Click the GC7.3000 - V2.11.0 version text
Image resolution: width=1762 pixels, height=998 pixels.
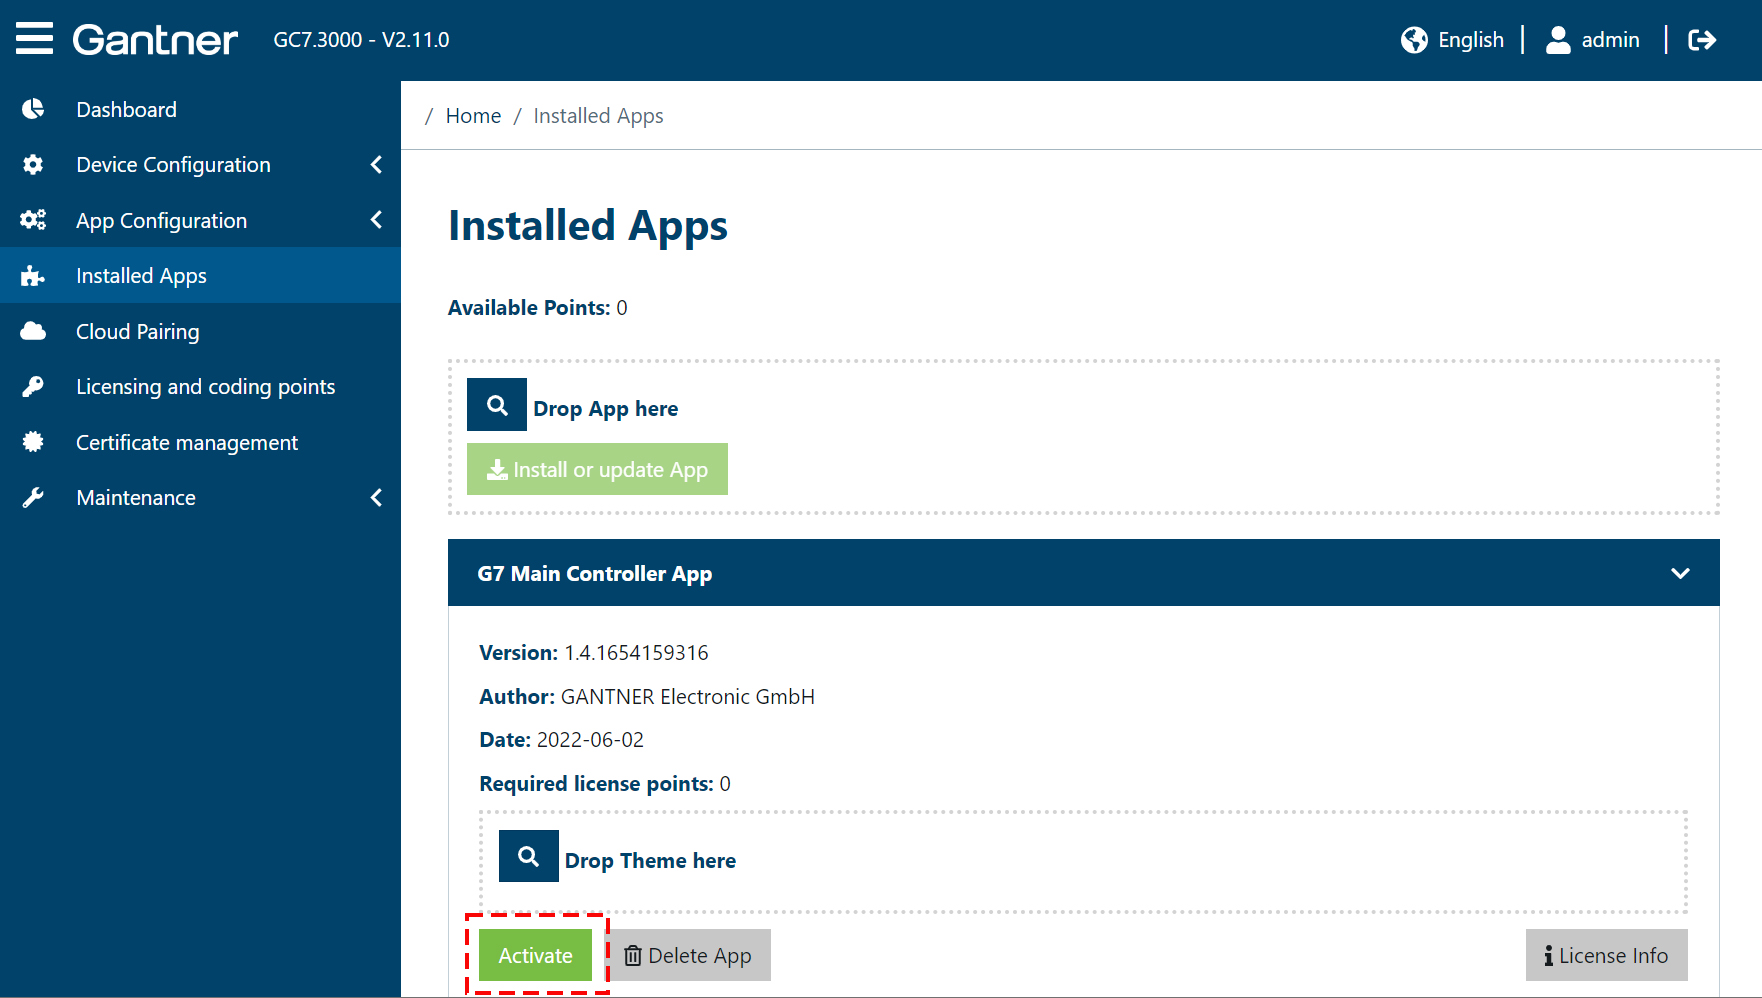[361, 40]
